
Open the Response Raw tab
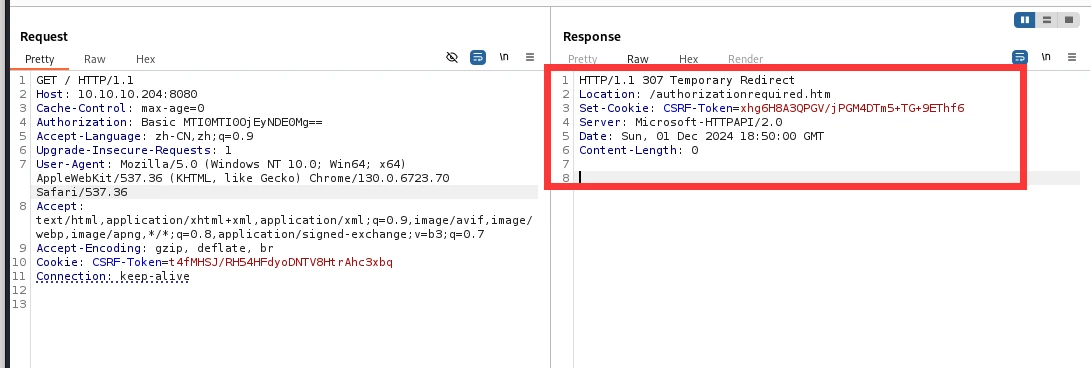click(x=637, y=59)
